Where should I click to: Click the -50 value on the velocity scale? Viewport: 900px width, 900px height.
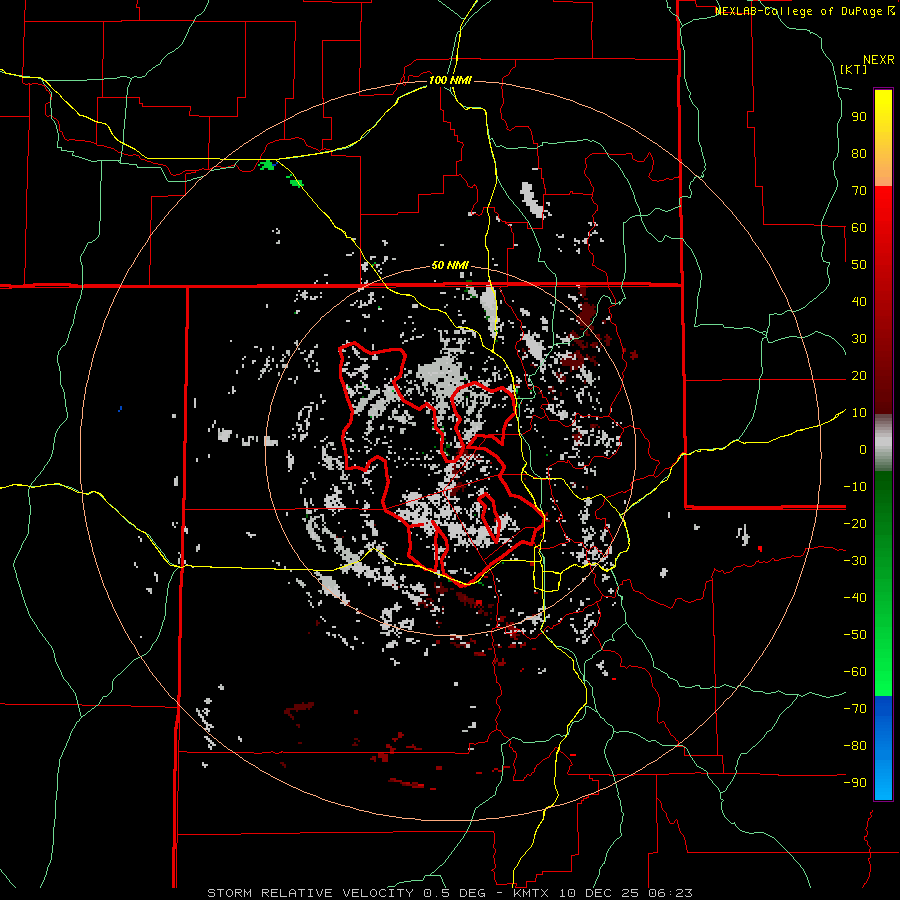pos(855,634)
